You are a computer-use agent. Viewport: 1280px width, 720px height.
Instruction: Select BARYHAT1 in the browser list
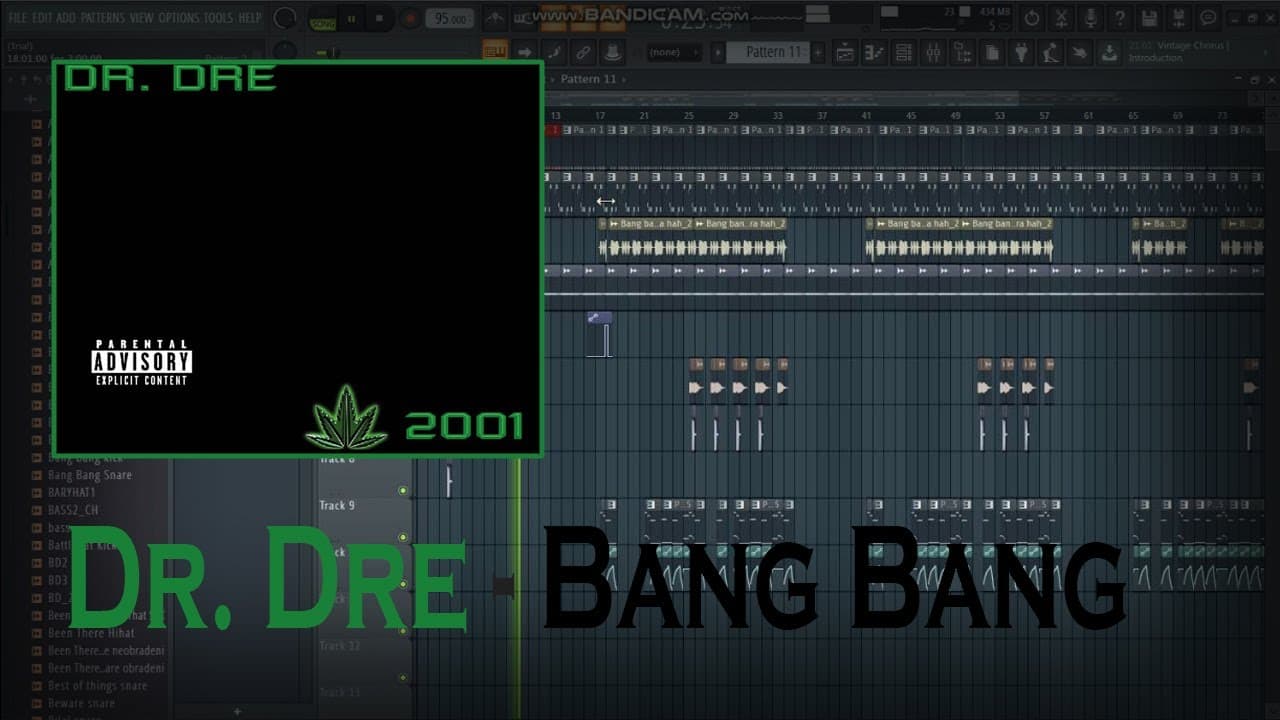[x=72, y=492]
